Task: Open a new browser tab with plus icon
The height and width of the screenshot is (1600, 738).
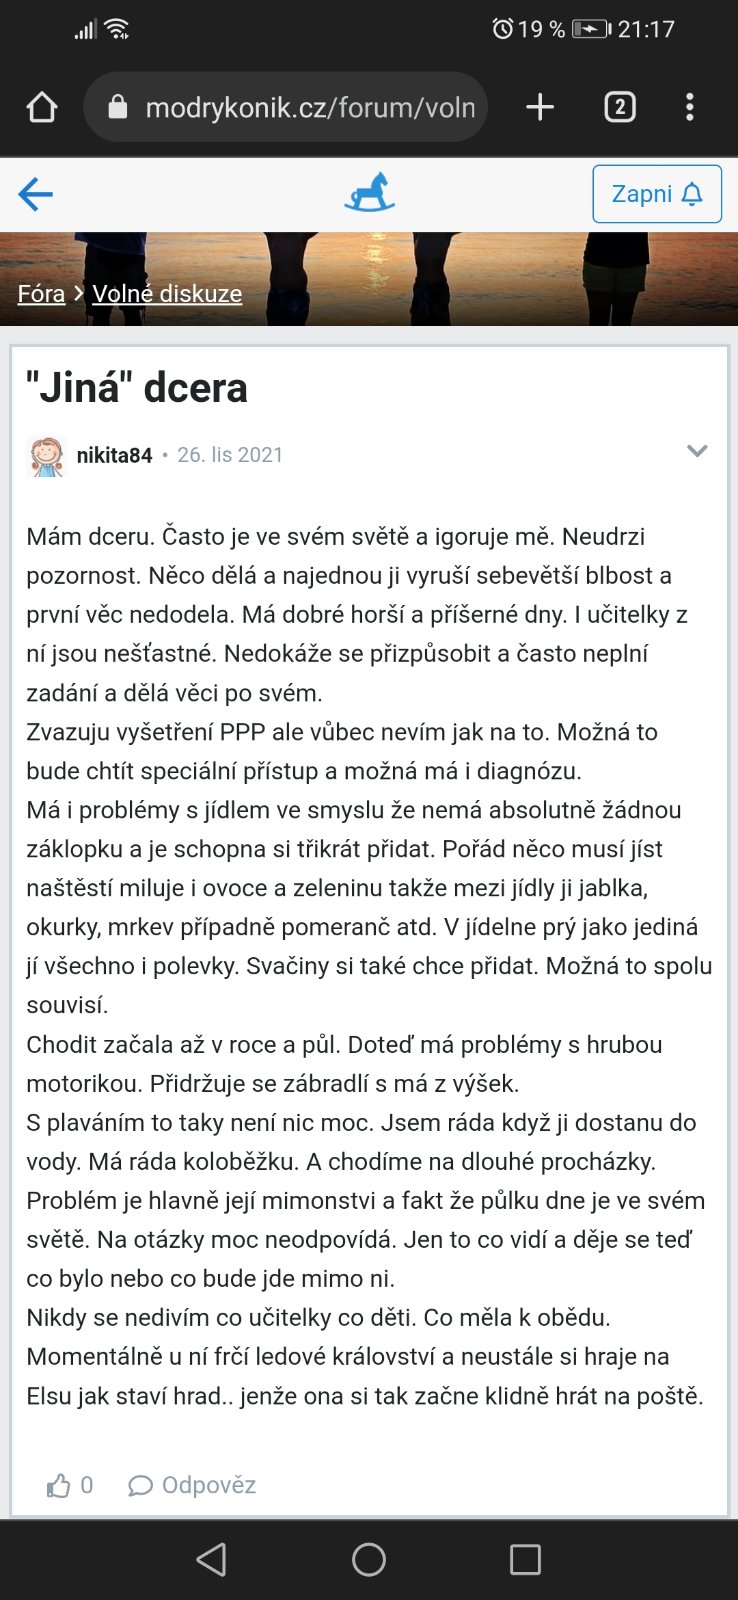Action: click(x=540, y=107)
